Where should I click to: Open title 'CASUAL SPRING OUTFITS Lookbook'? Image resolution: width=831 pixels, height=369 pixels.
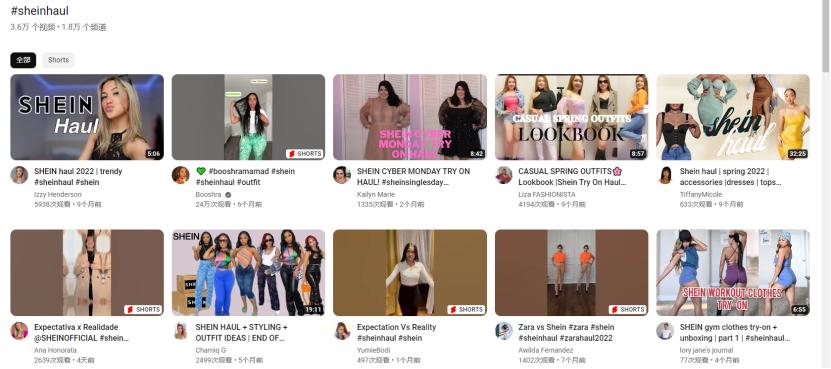tap(572, 177)
